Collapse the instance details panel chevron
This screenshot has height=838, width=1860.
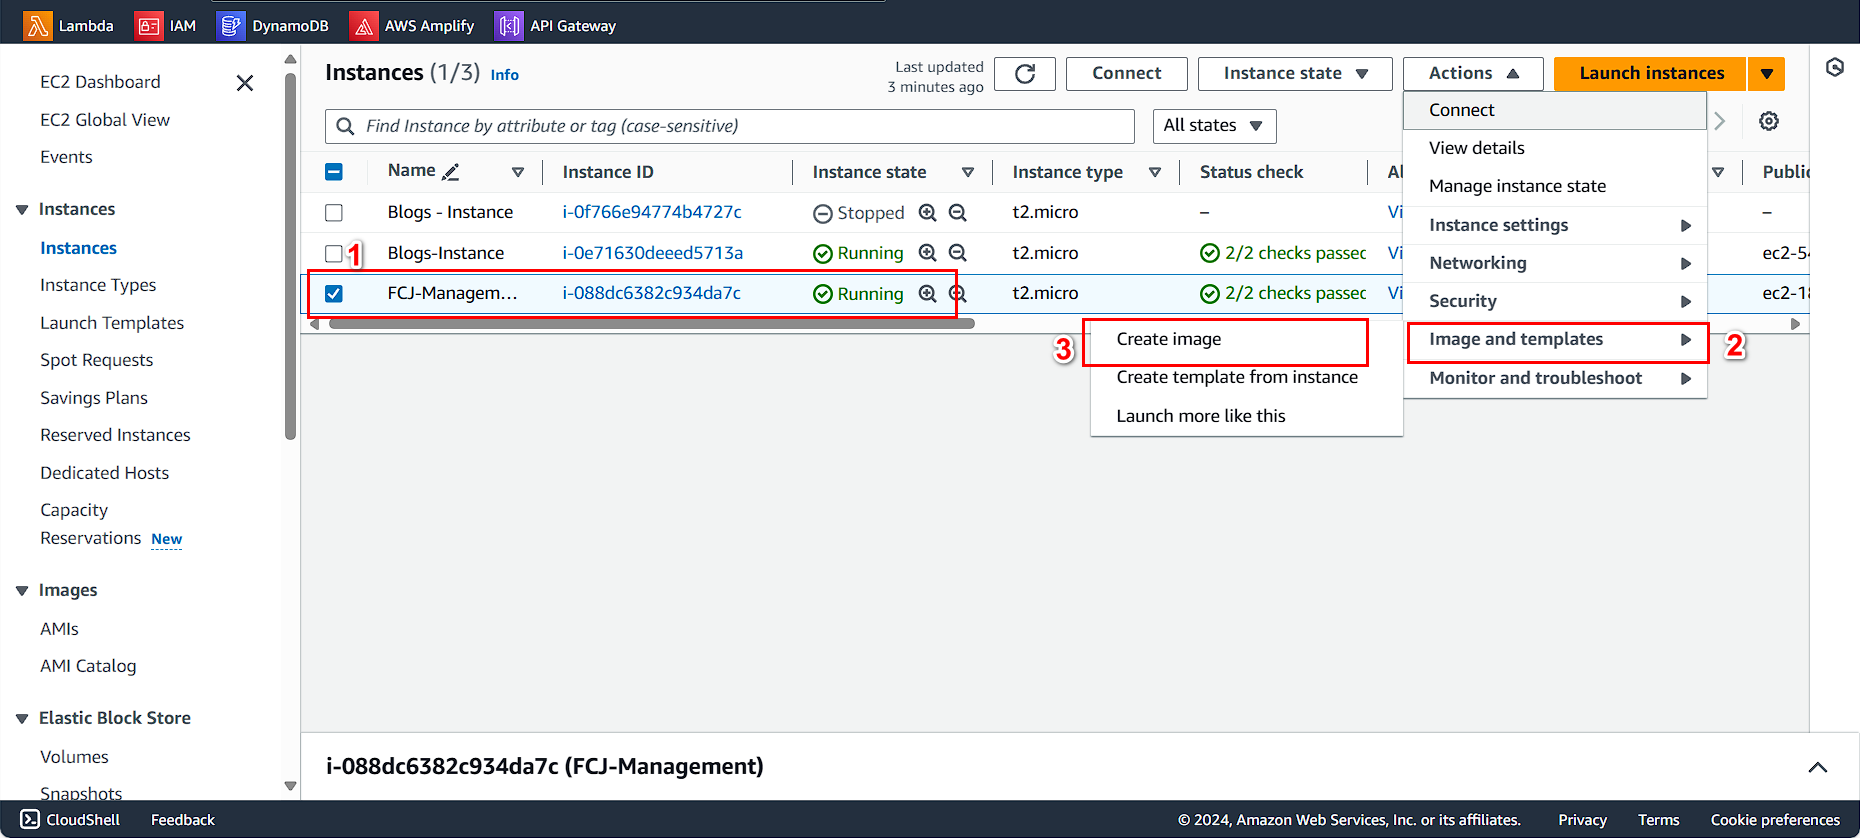pos(1818,767)
